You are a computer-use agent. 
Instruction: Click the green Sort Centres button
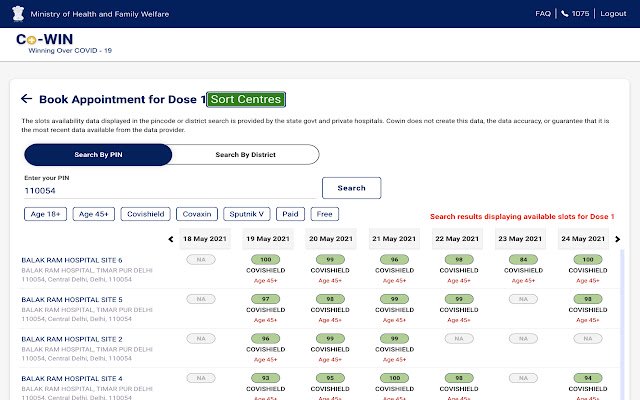(x=246, y=99)
